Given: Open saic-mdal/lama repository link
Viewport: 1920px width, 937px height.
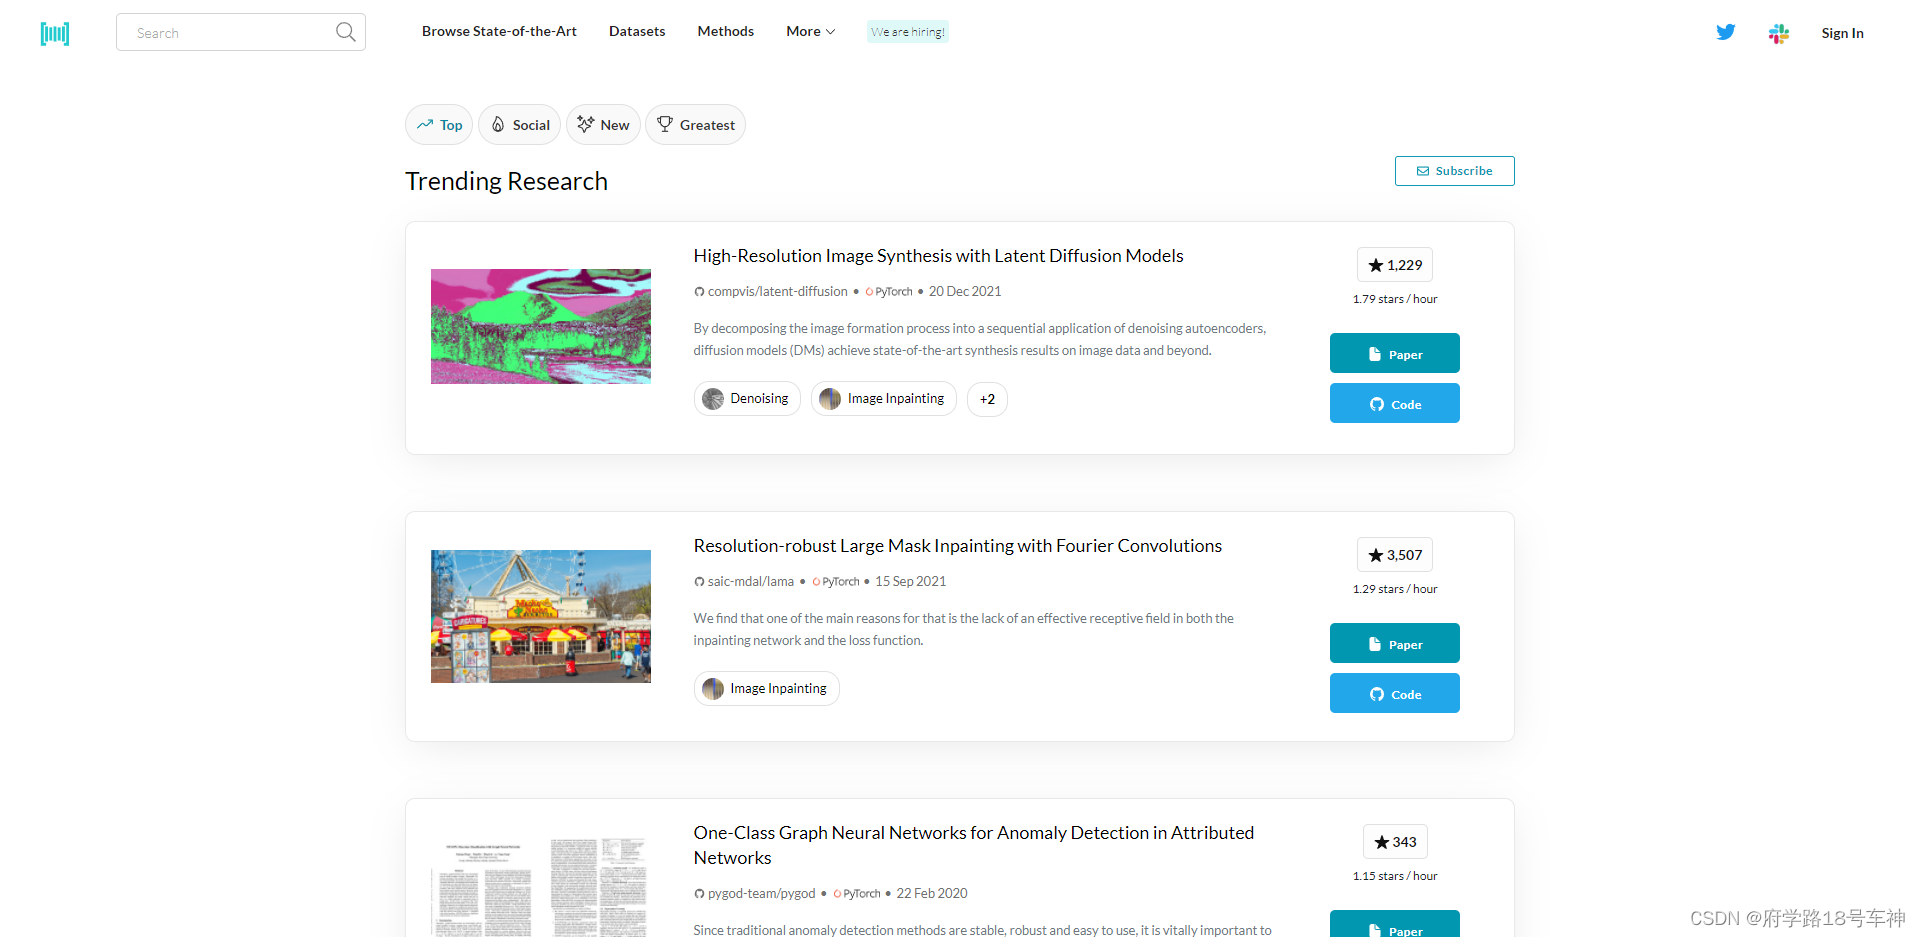Looking at the screenshot, I should click(744, 582).
